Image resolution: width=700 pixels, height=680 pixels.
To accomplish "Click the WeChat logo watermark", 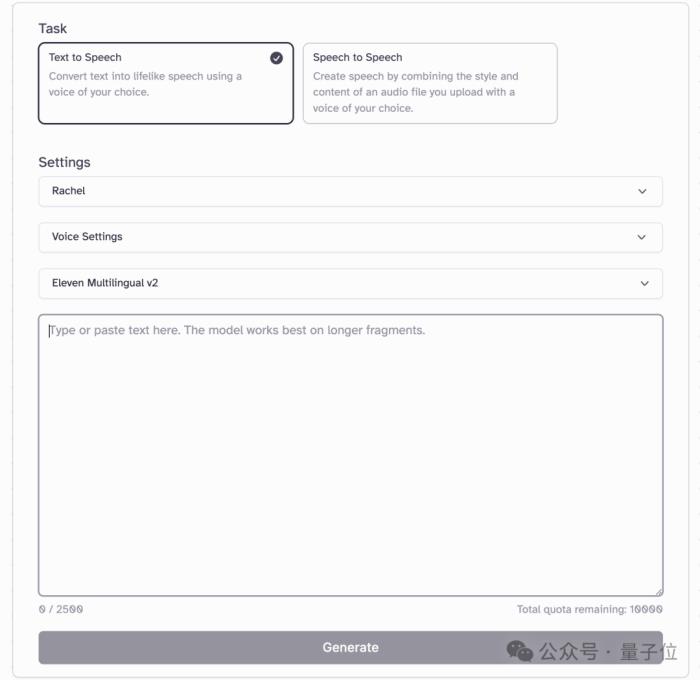I will (x=520, y=651).
